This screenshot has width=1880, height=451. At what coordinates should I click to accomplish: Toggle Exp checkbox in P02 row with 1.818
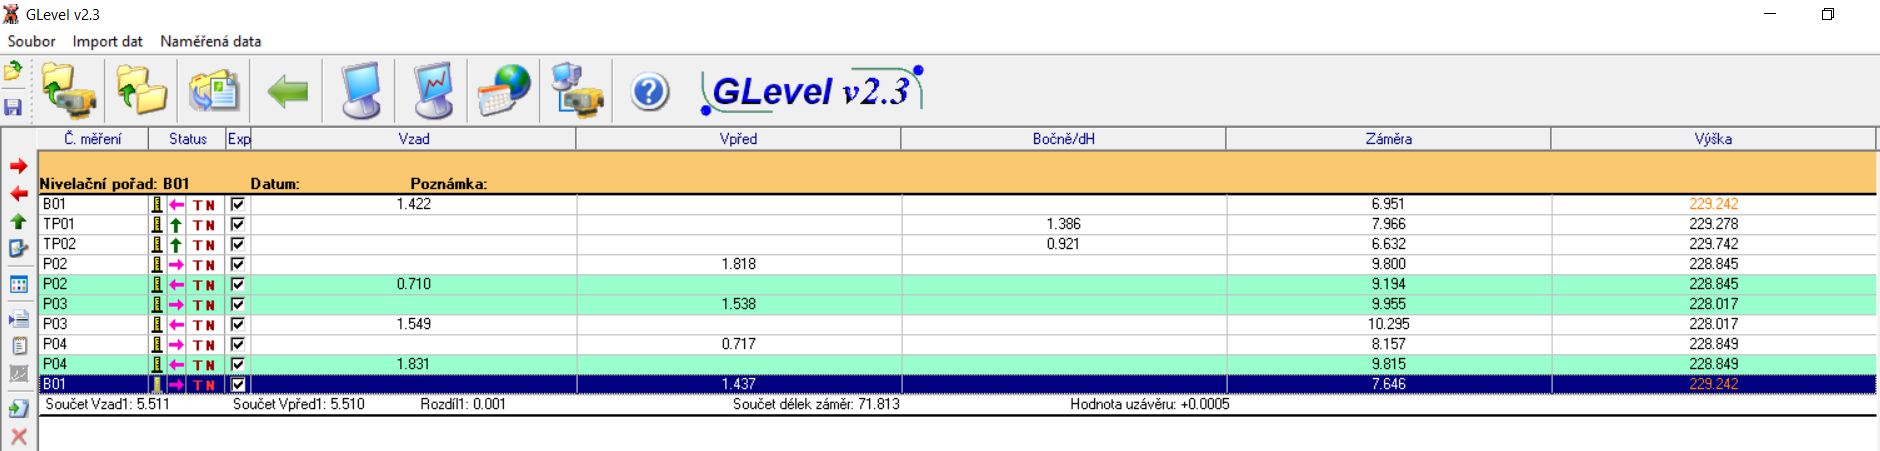tap(237, 264)
